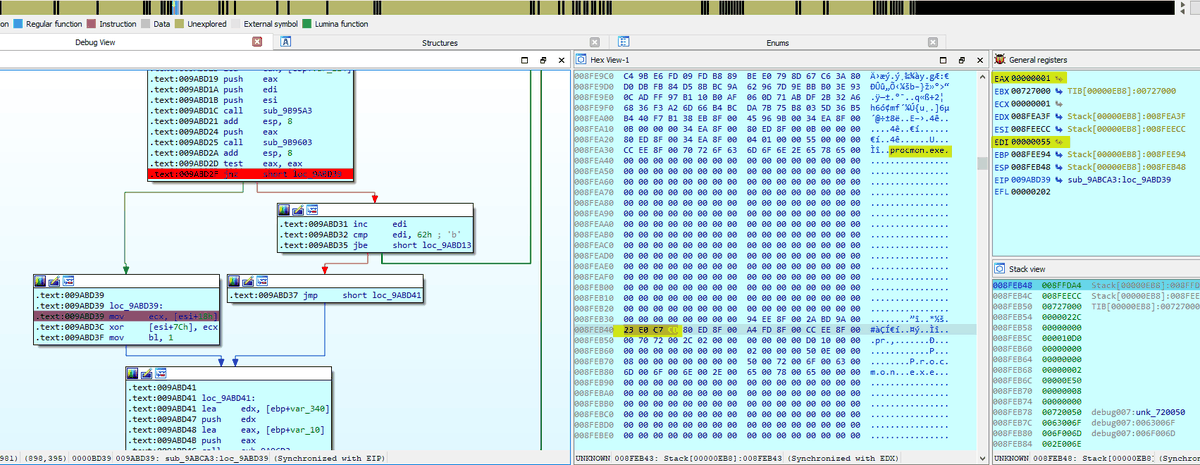1200x465 pixels.
Task: Click the Instruction legend color swatch
Action: point(91,22)
